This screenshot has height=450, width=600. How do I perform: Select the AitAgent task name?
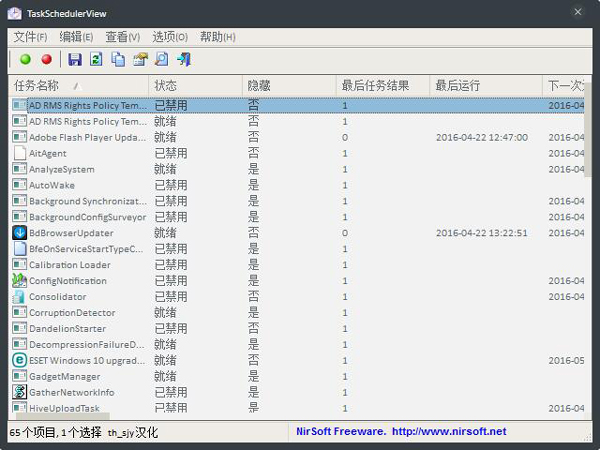tap(48, 153)
